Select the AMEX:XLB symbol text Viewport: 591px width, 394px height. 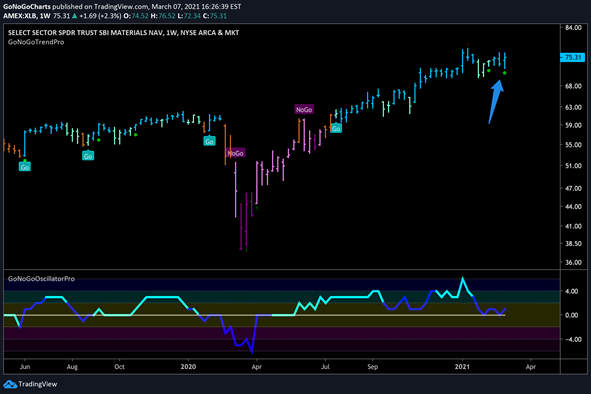pos(20,16)
